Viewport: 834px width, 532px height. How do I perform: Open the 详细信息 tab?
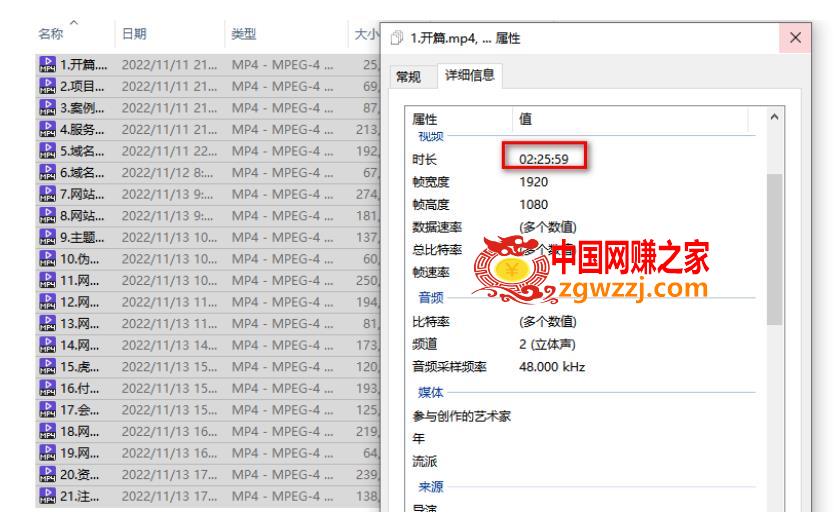(x=470, y=75)
